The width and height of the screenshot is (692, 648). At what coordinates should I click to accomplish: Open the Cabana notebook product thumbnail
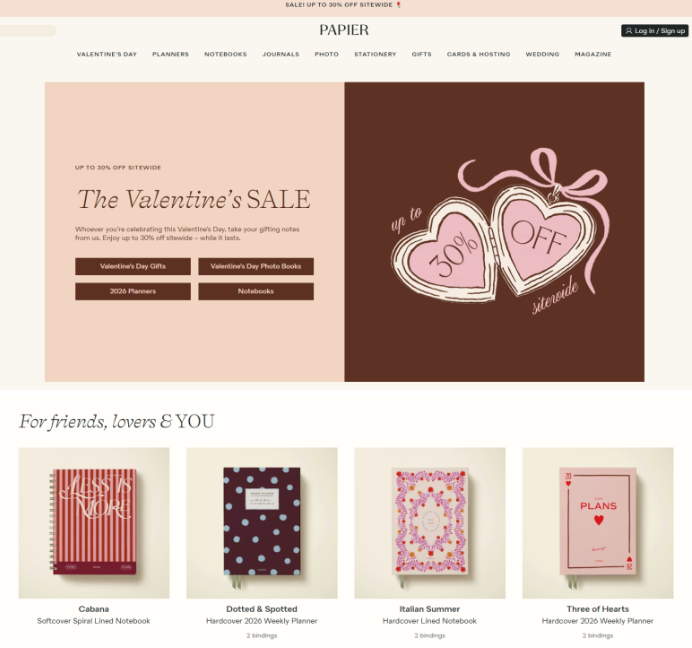(x=94, y=523)
